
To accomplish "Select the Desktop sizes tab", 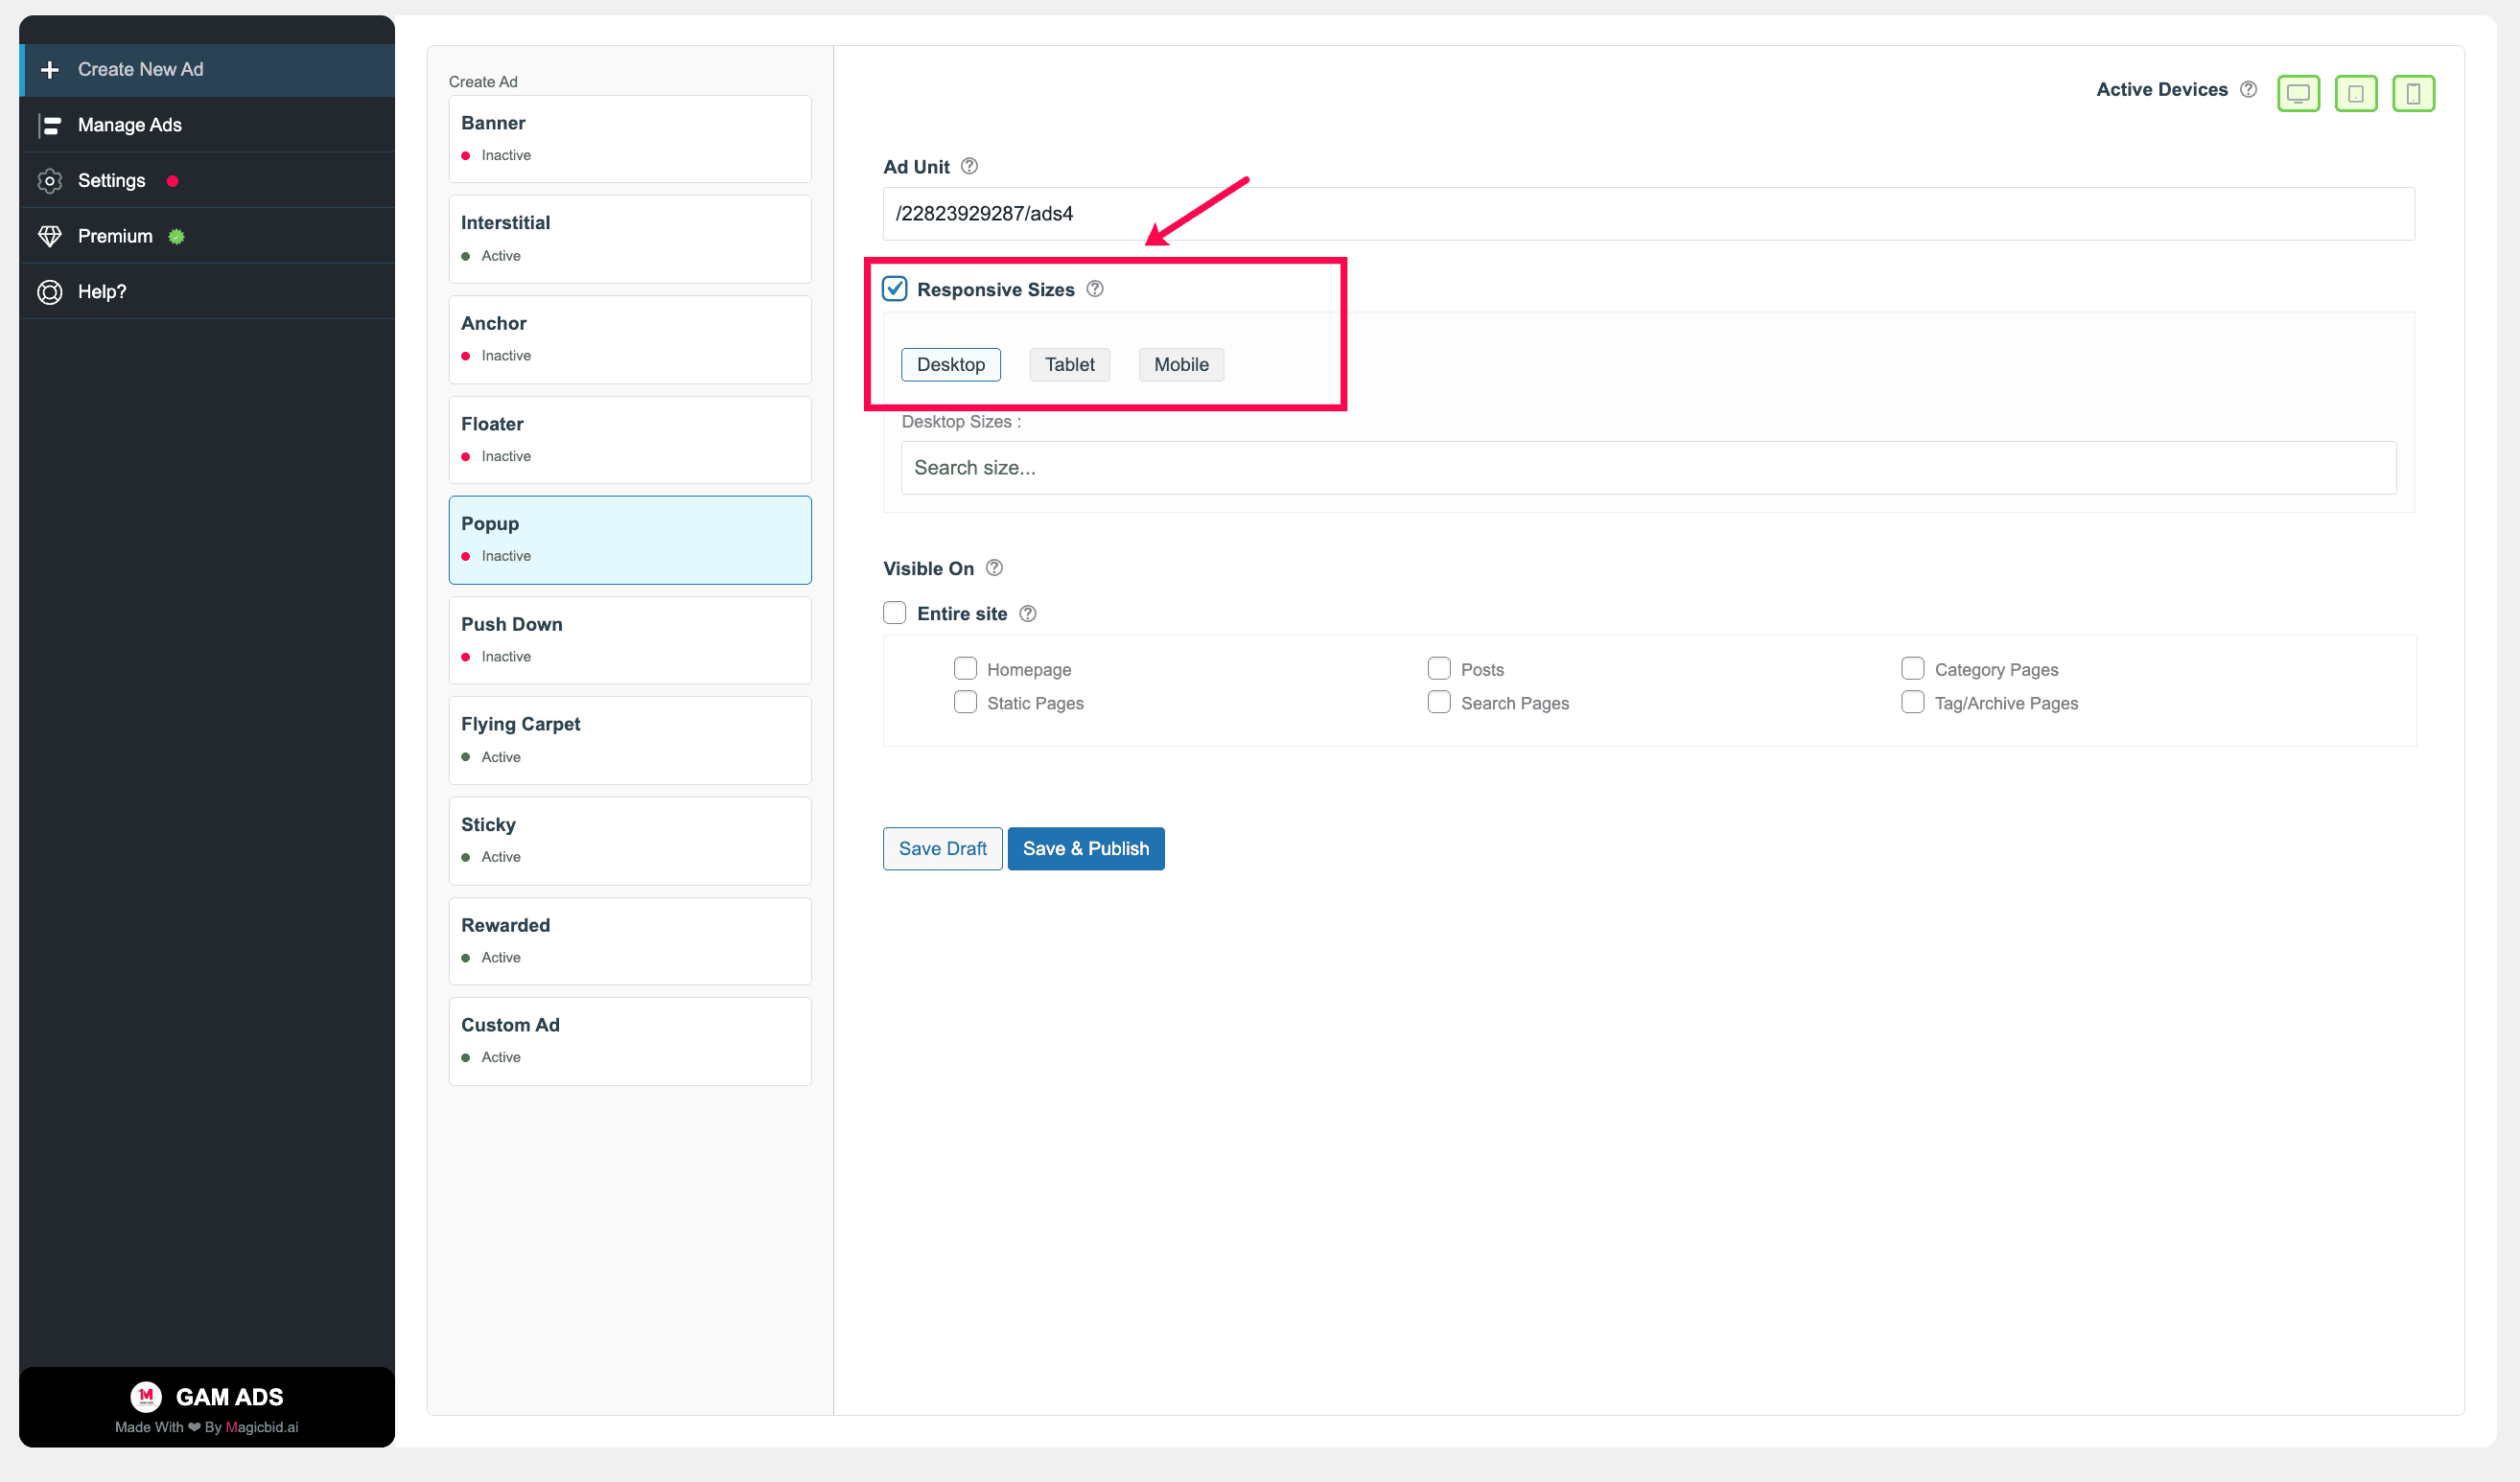I will [951, 365].
